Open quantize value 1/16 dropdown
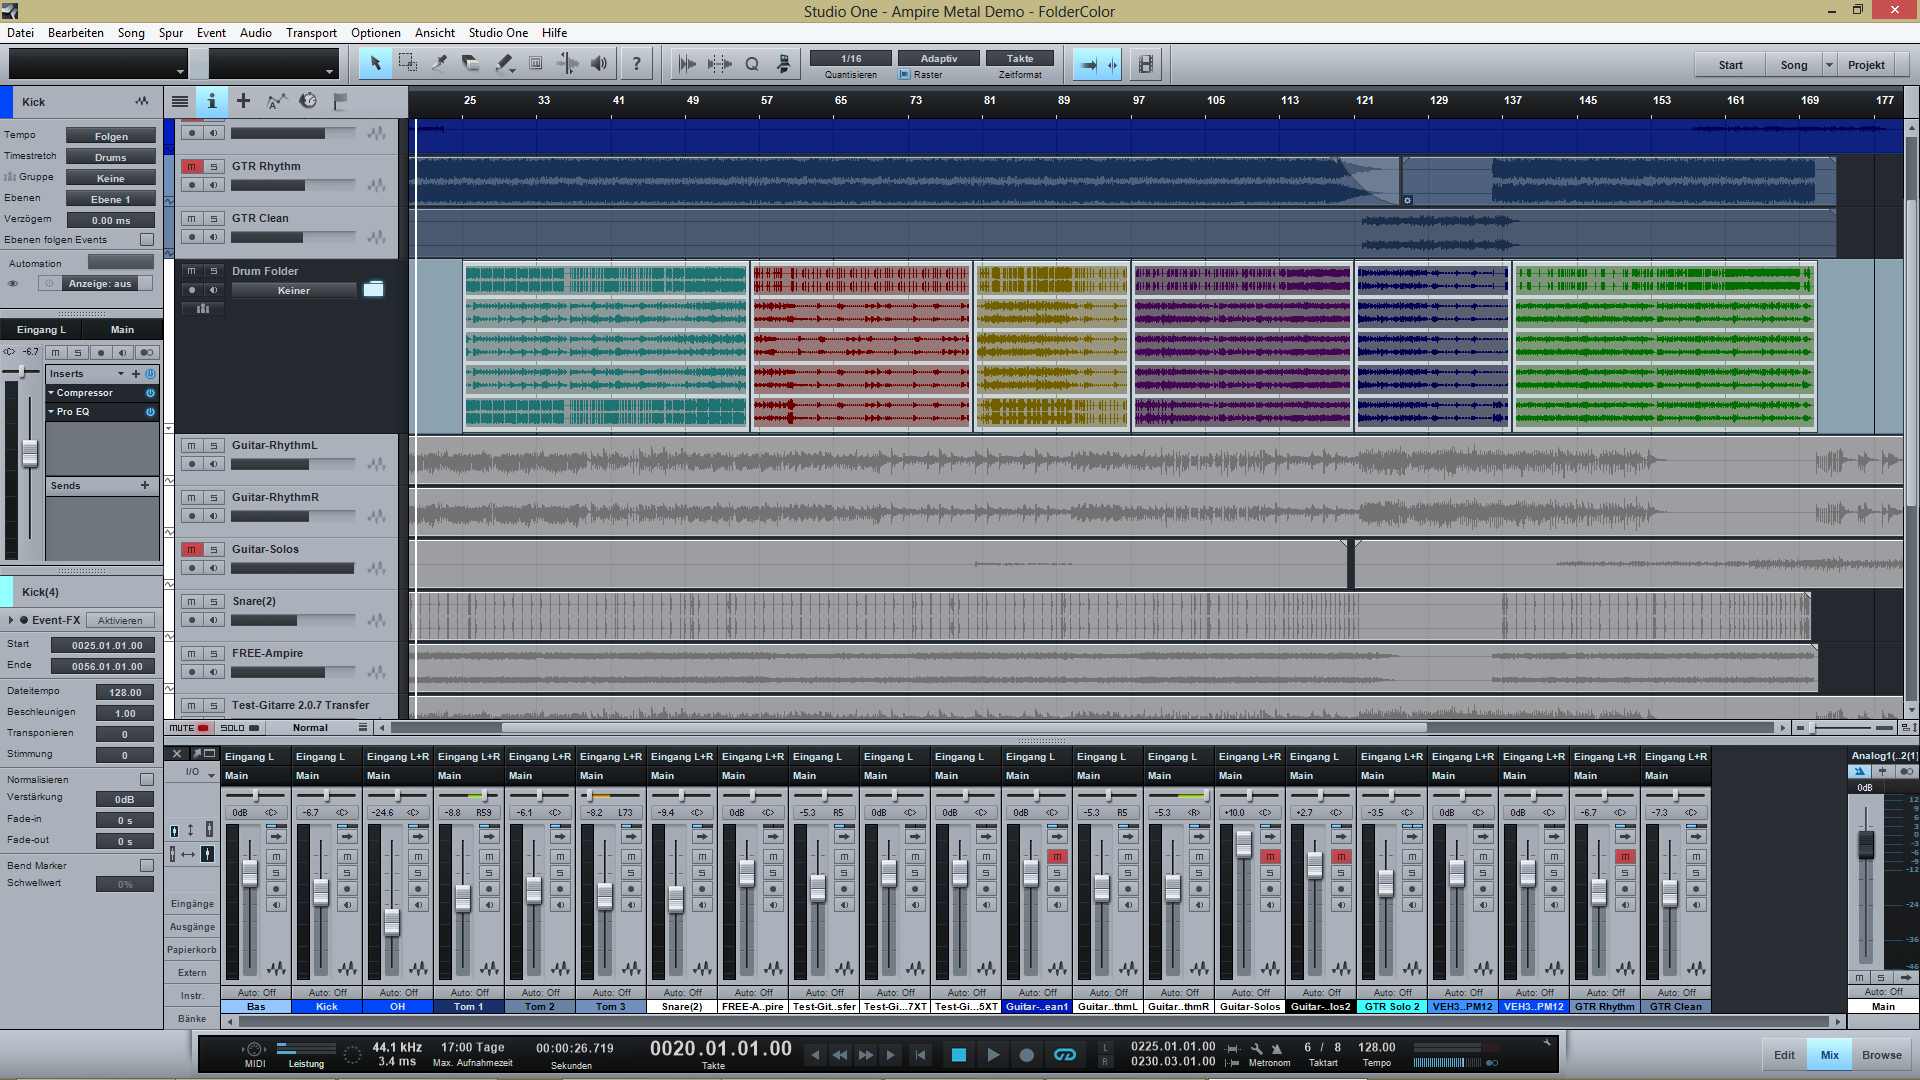Screen dimensions: 1920x1080 (851, 58)
